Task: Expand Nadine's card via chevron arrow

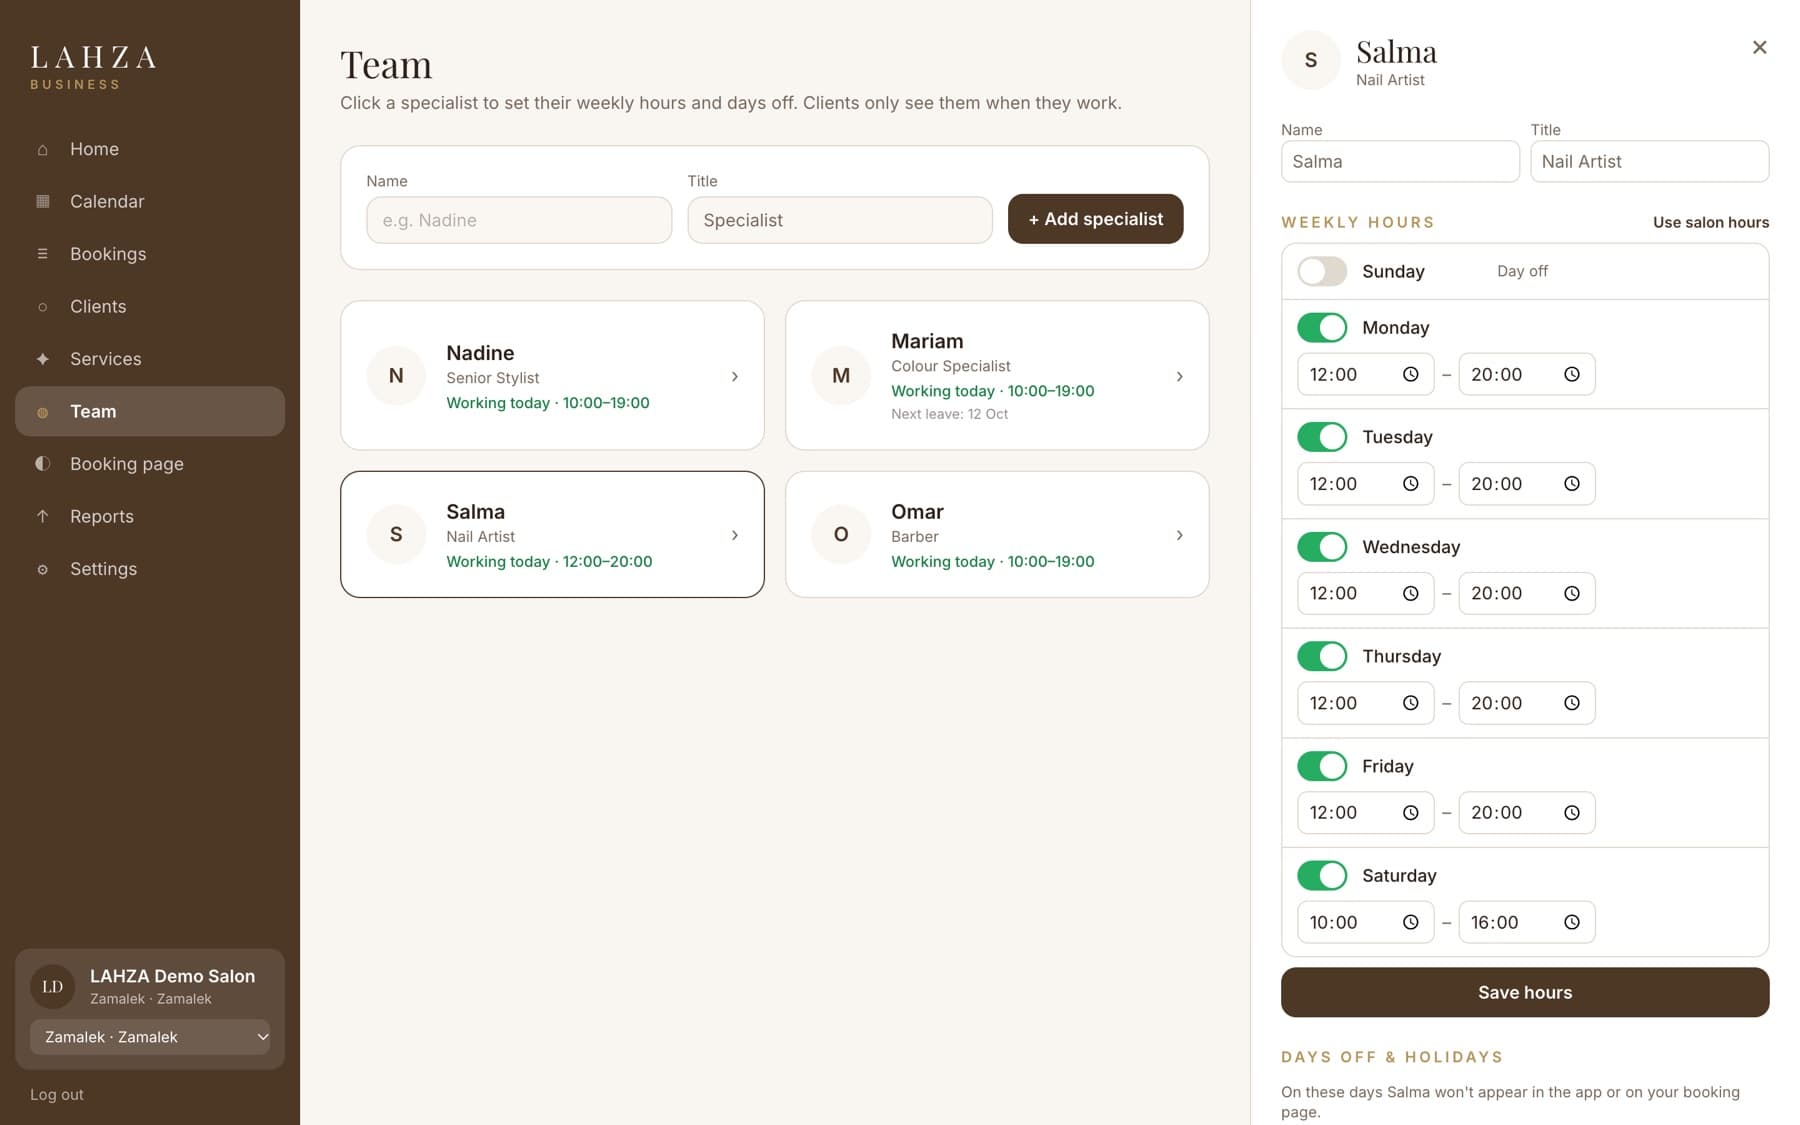Action: [735, 377]
